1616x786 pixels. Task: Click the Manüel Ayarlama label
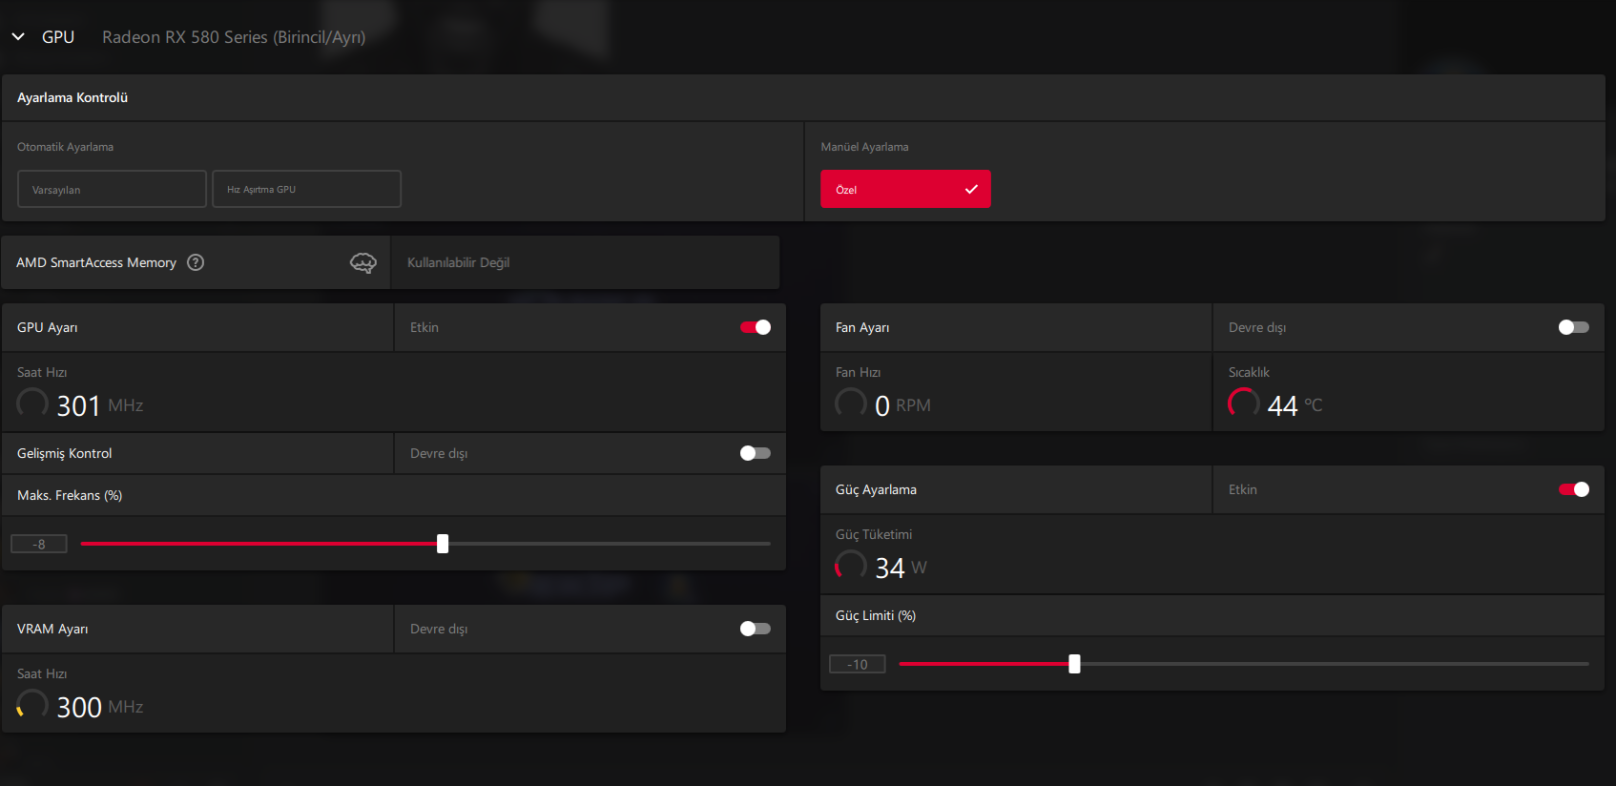click(865, 147)
